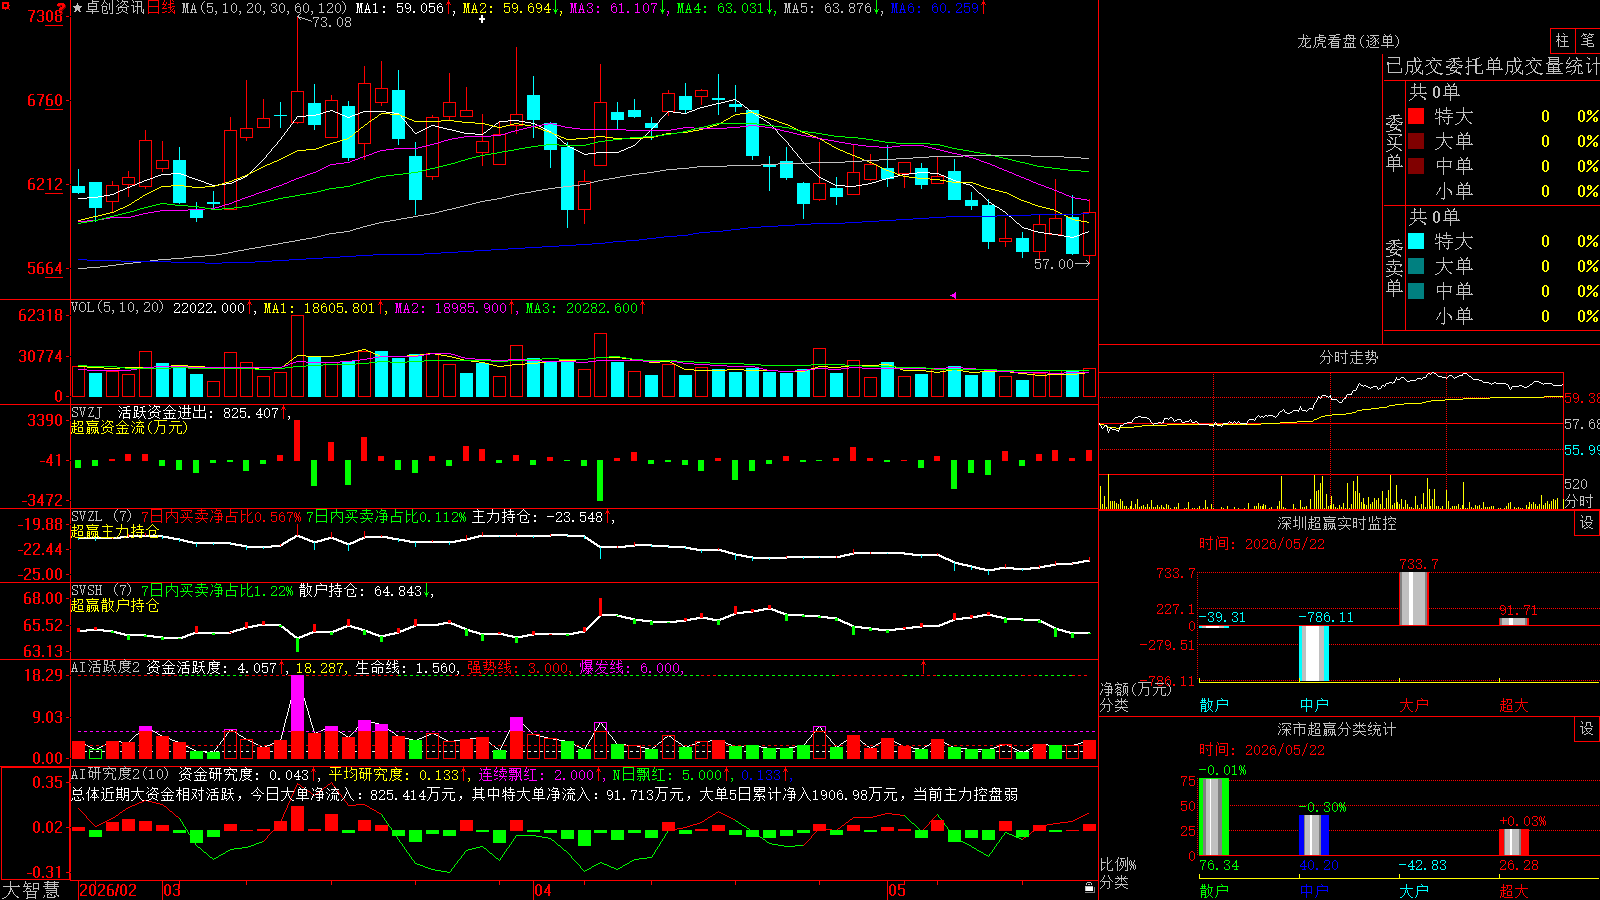The height and width of the screenshot is (900, 1600).
Task: Open 设 settings for 深市超赢分类统计
Action: pyautogui.click(x=1587, y=729)
